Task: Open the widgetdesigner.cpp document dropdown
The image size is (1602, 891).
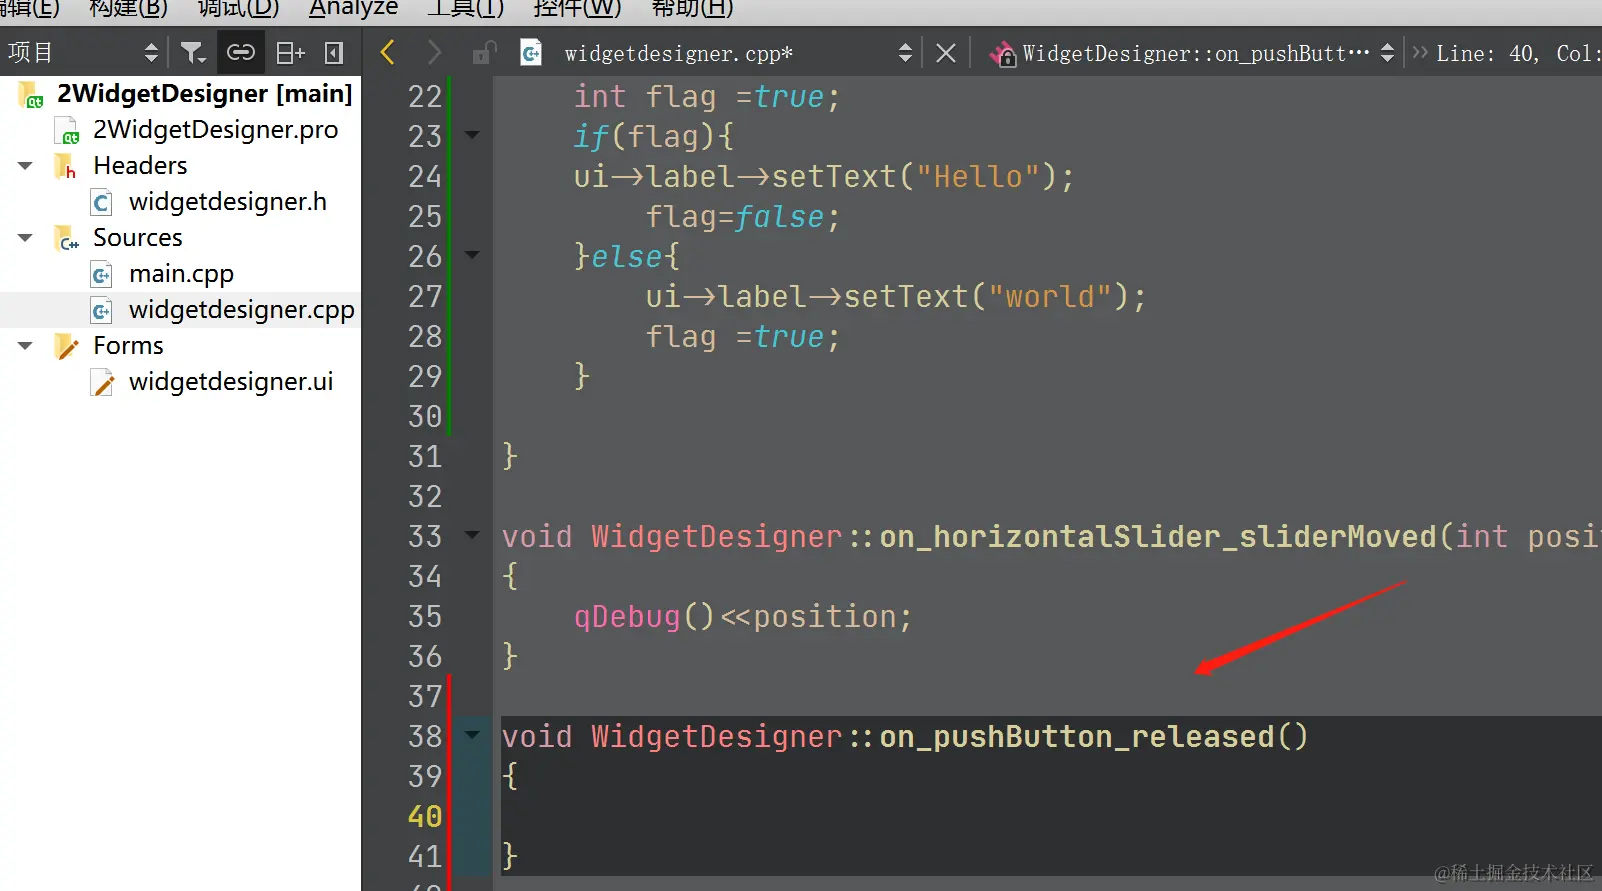Action: coord(738,53)
